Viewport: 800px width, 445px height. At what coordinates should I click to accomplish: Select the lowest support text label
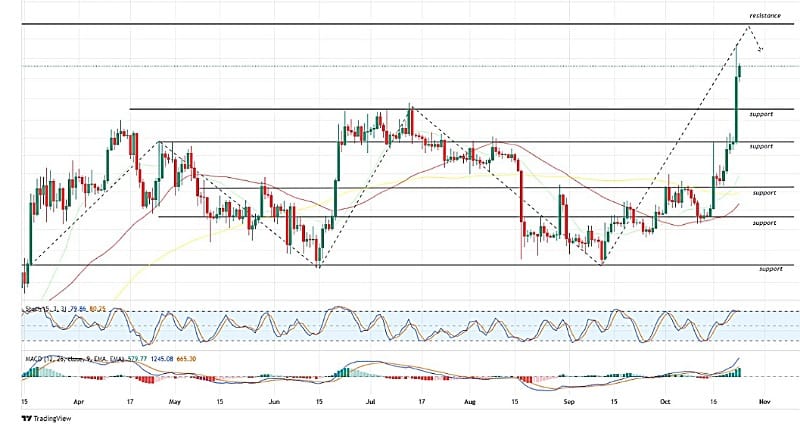[x=770, y=269]
